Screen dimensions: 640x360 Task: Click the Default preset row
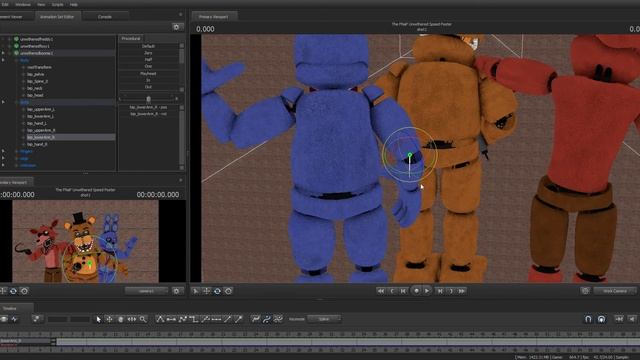[149, 46]
